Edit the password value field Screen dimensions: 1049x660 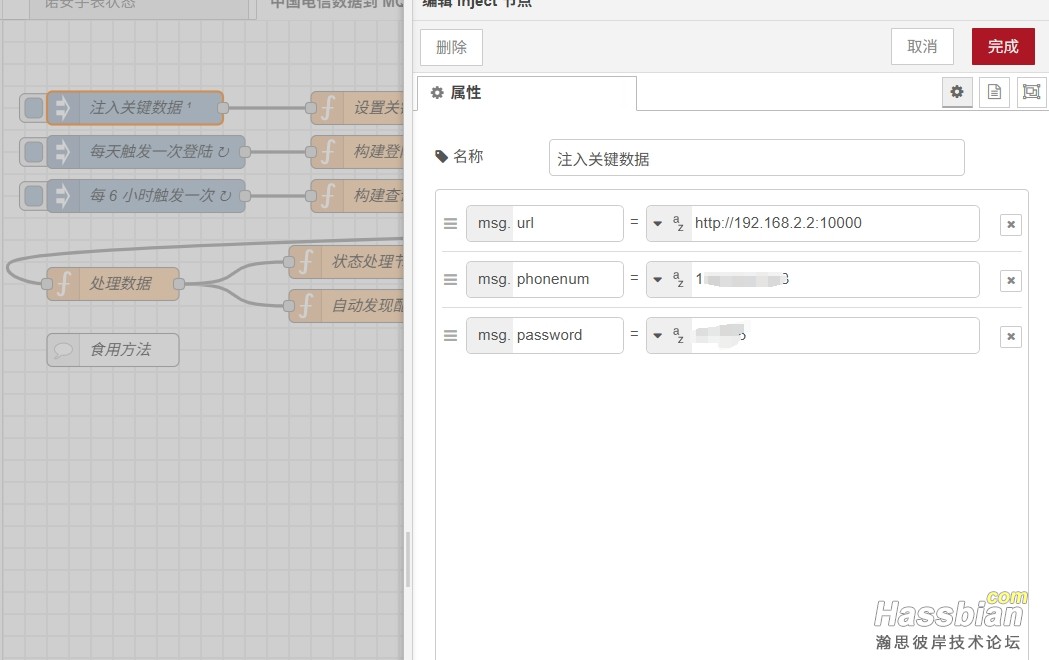coord(835,335)
